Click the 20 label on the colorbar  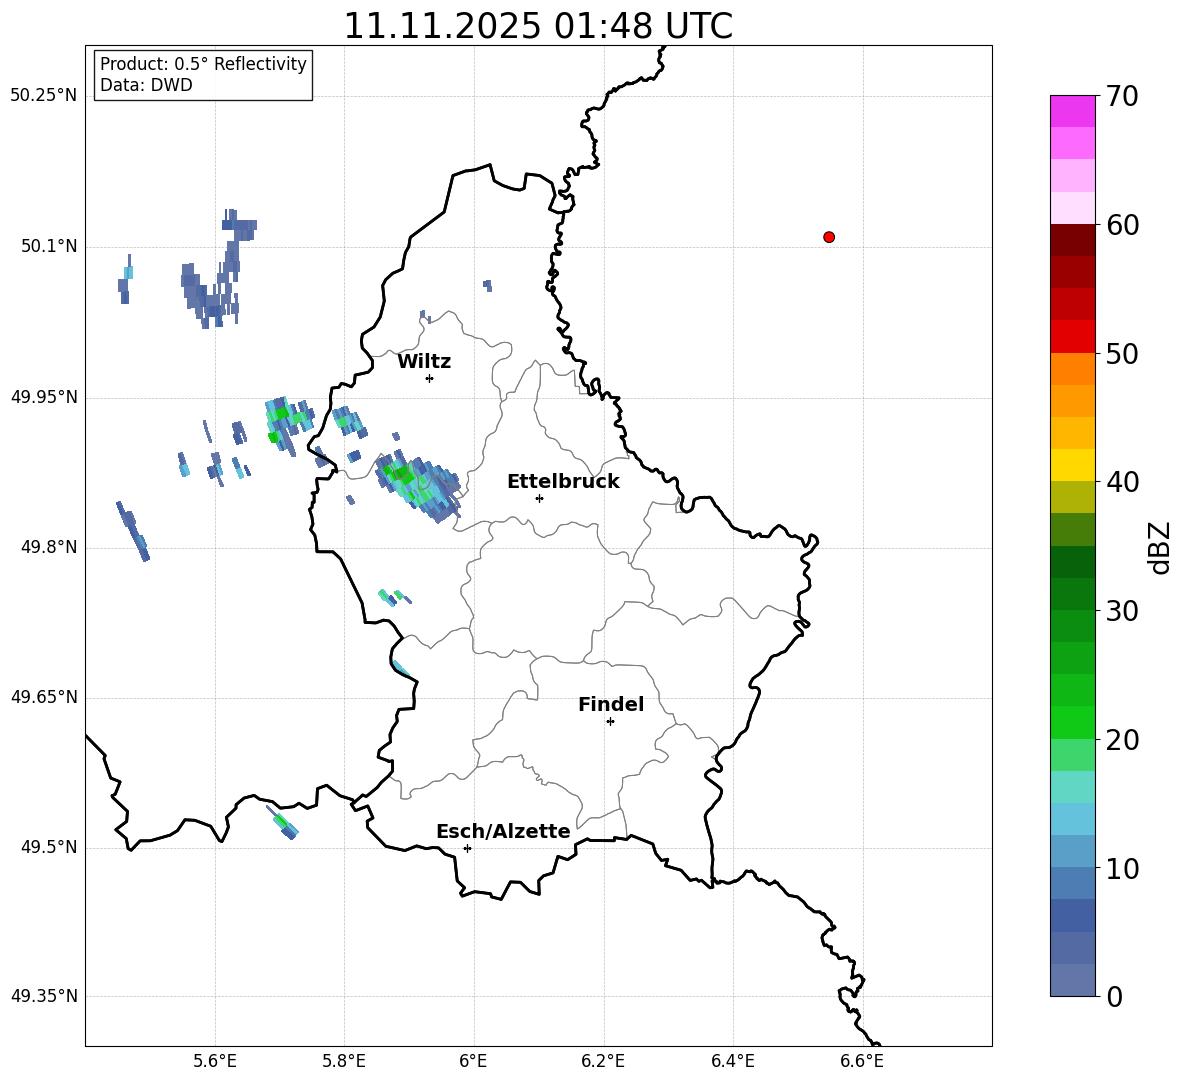[1122, 740]
